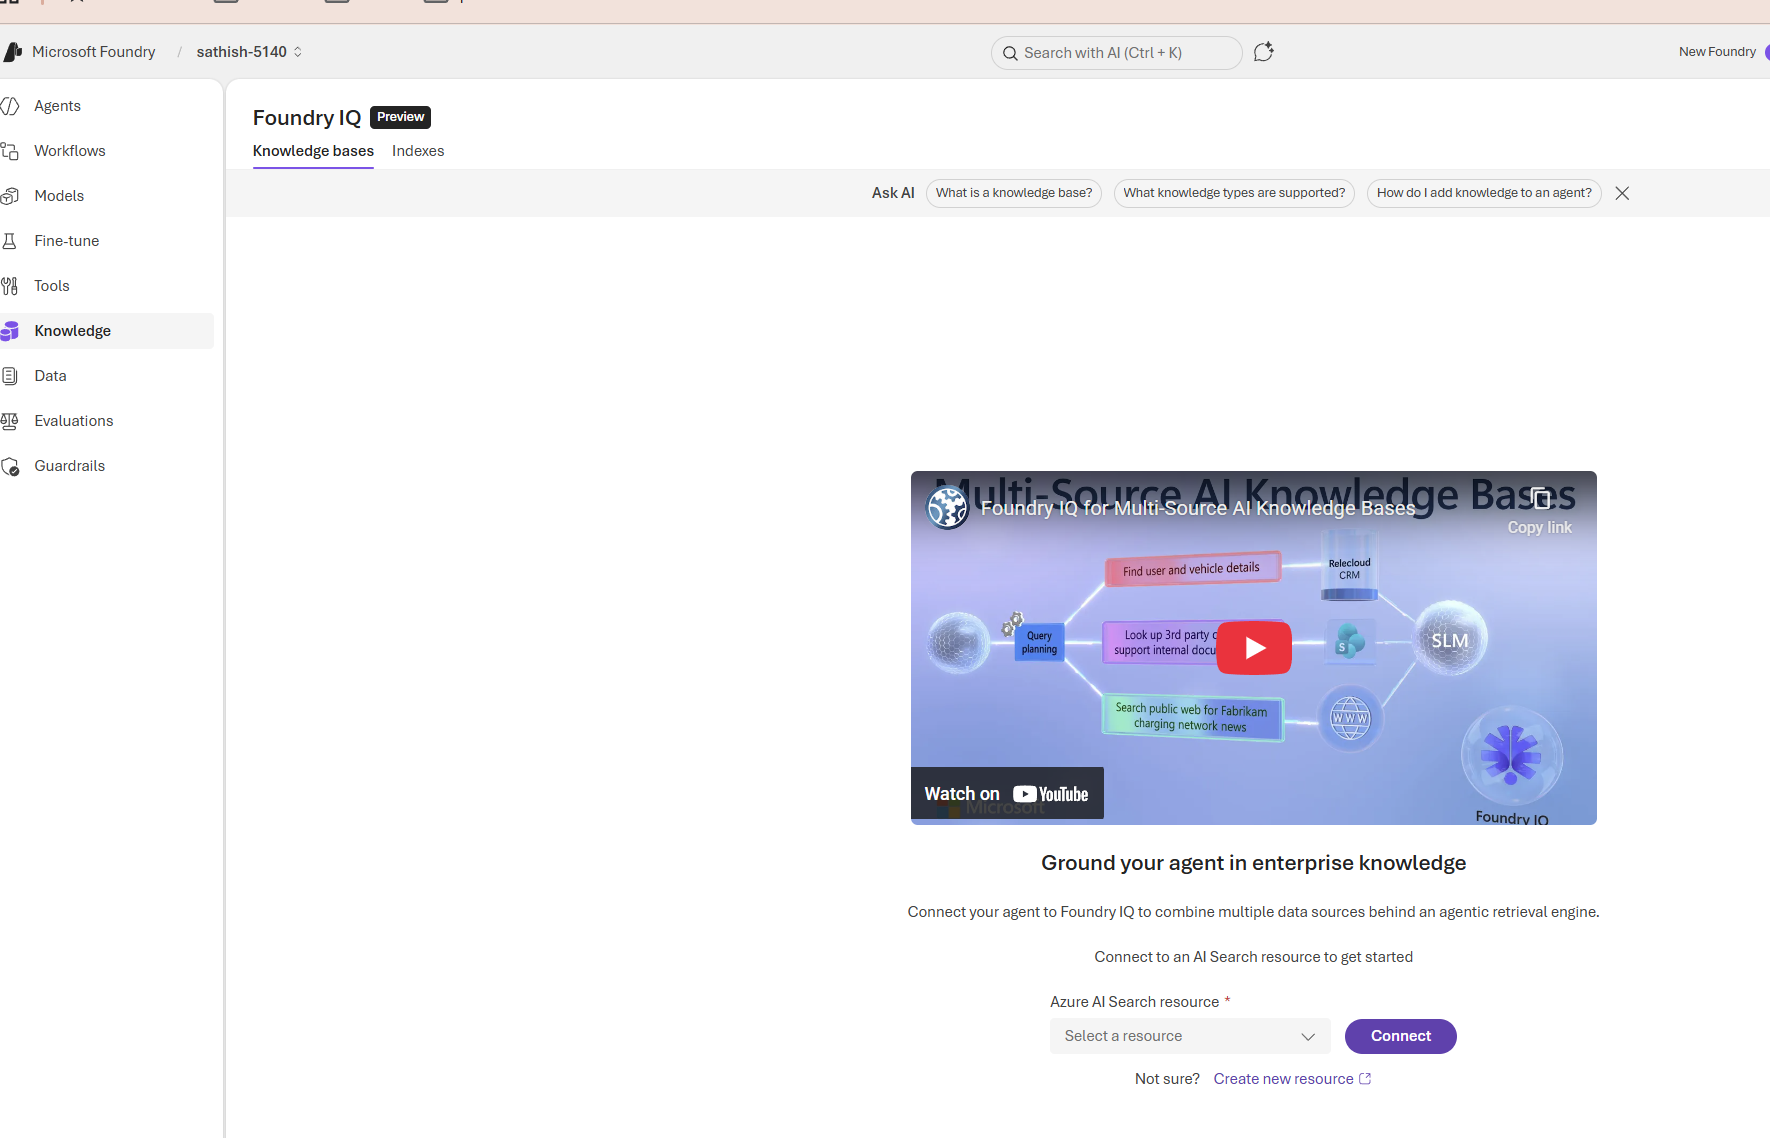1770x1138 pixels.
Task: Select the Models cube icon
Action: [10, 196]
